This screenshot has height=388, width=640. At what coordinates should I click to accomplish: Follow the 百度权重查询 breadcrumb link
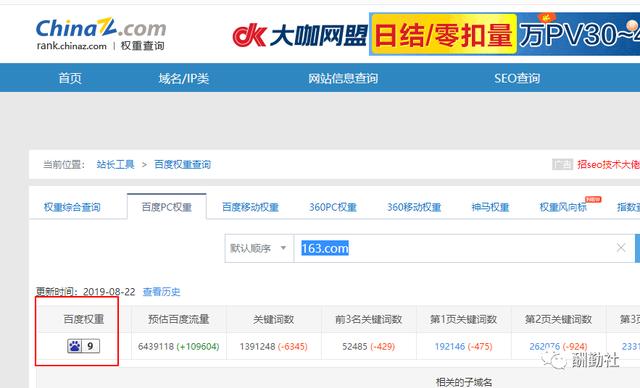182,164
